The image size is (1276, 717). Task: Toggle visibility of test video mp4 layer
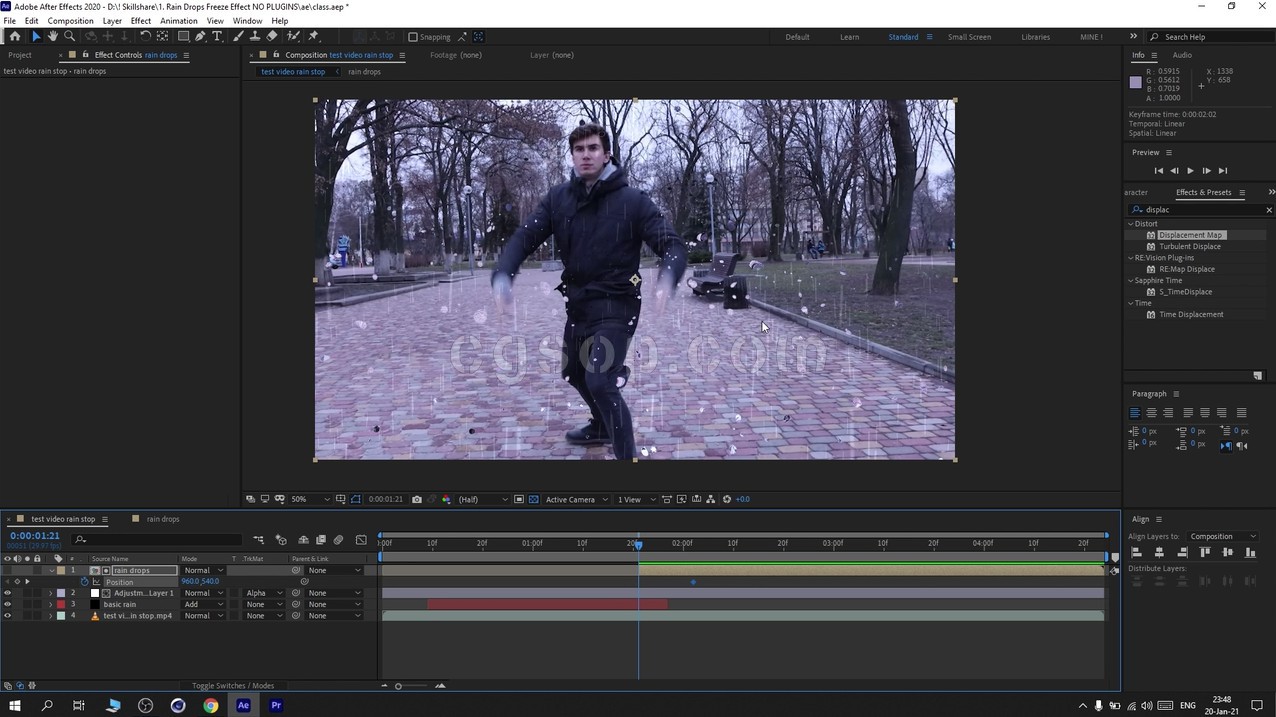point(7,616)
